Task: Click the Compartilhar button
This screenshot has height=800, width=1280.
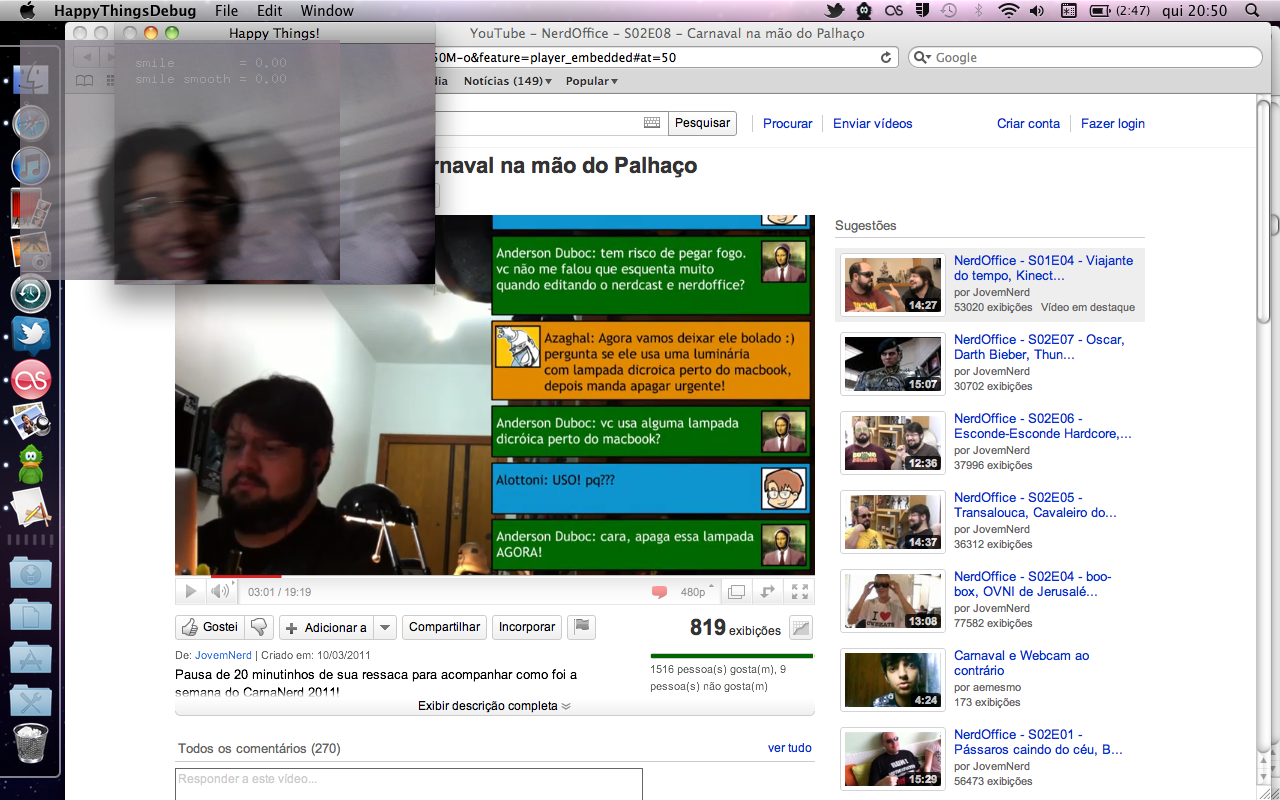Action: point(444,627)
